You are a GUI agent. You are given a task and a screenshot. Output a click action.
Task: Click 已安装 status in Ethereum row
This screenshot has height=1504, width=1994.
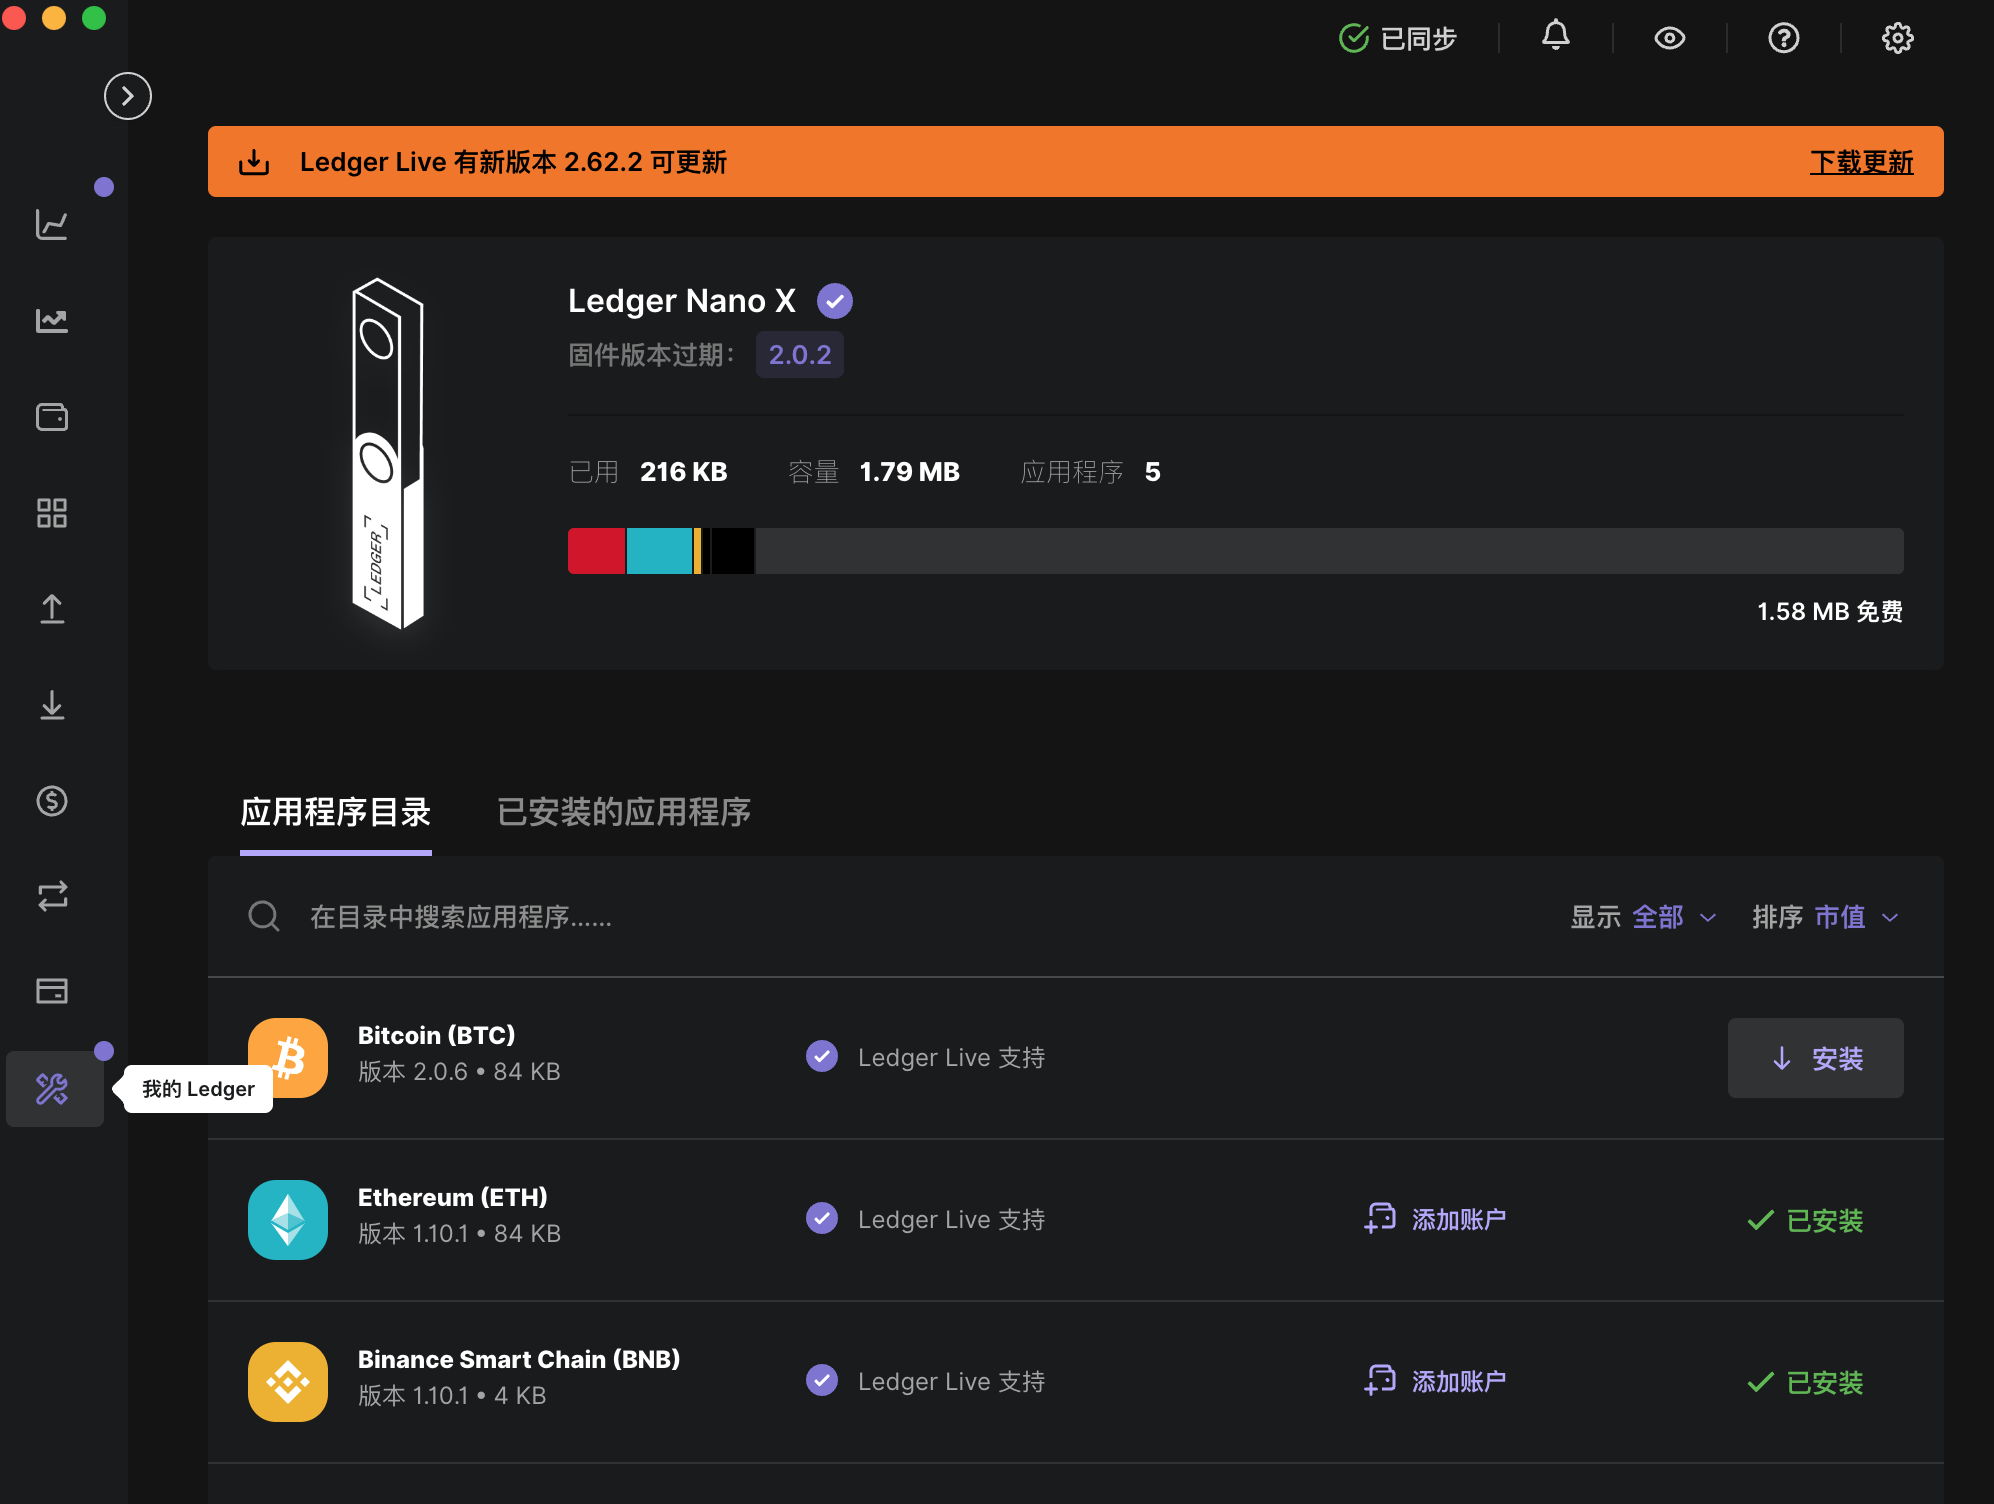coord(1805,1220)
